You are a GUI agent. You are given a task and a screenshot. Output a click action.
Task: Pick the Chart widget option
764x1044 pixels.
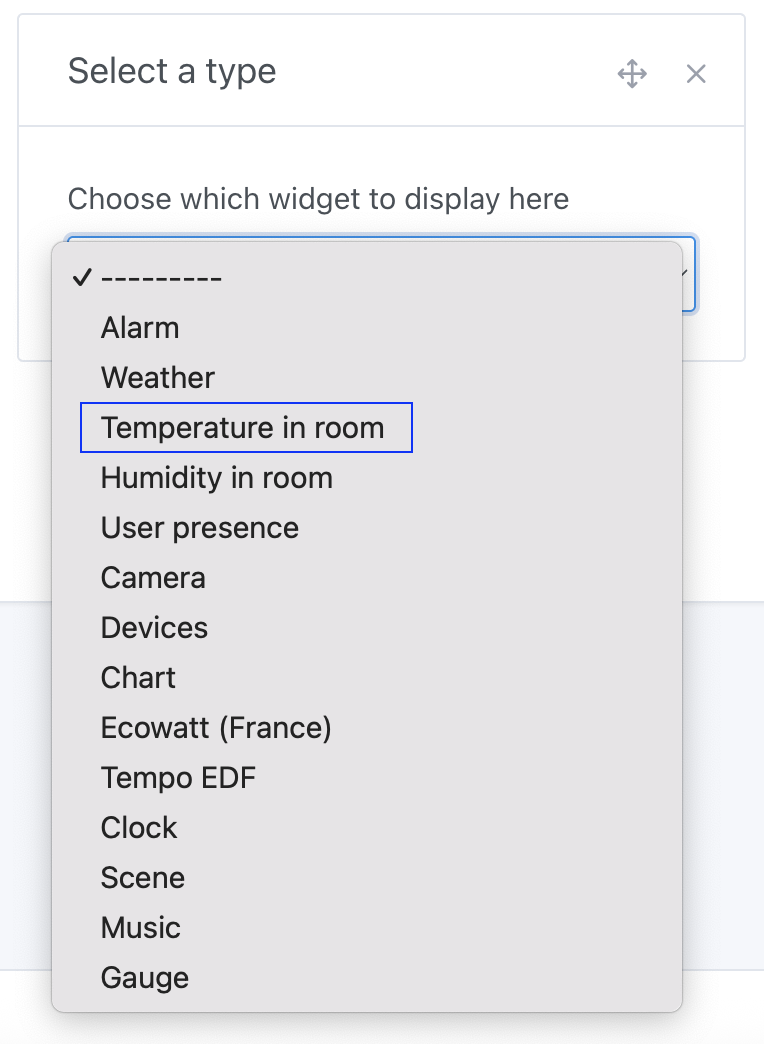pyautogui.click(x=137, y=677)
